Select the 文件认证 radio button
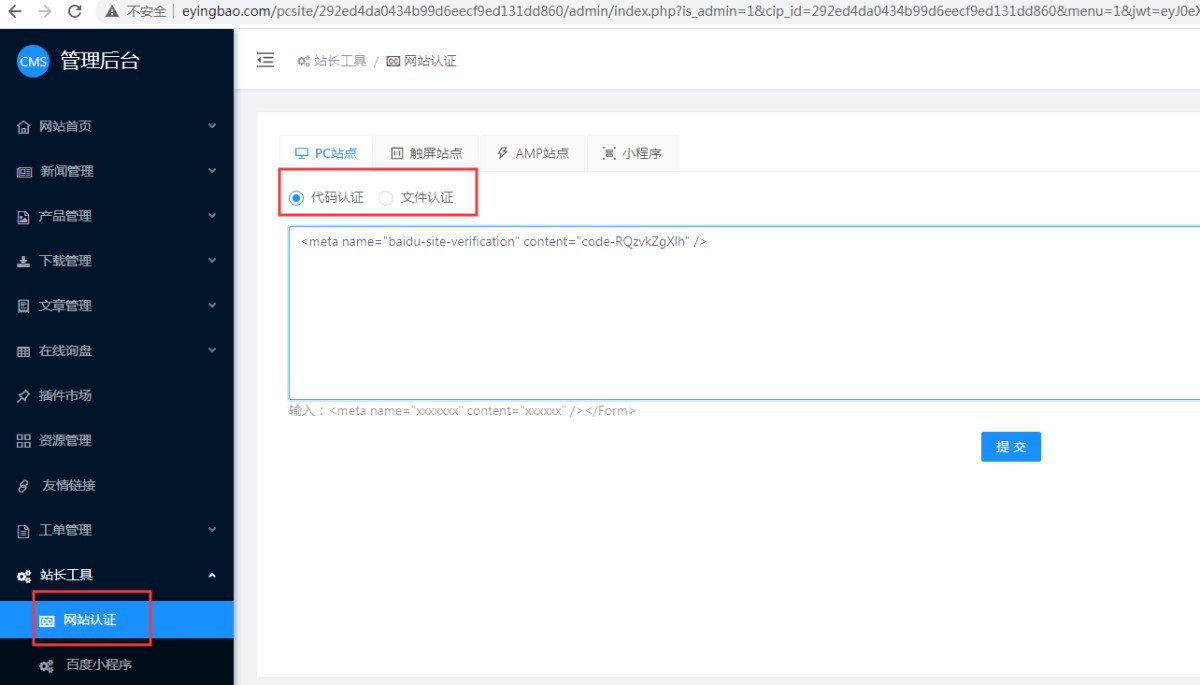The width and height of the screenshot is (1200, 685). pos(386,198)
